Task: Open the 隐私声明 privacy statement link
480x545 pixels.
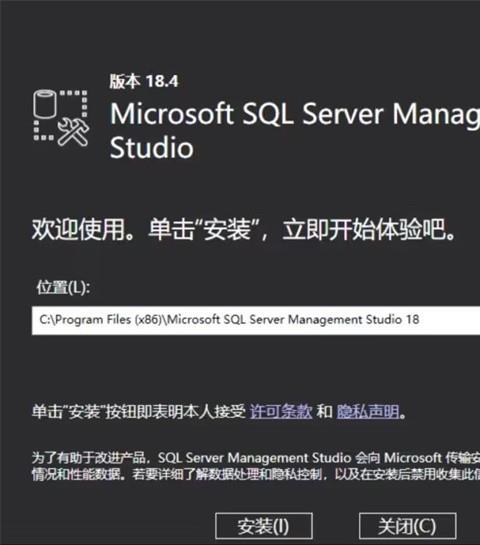Action: click(x=368, y=412)
